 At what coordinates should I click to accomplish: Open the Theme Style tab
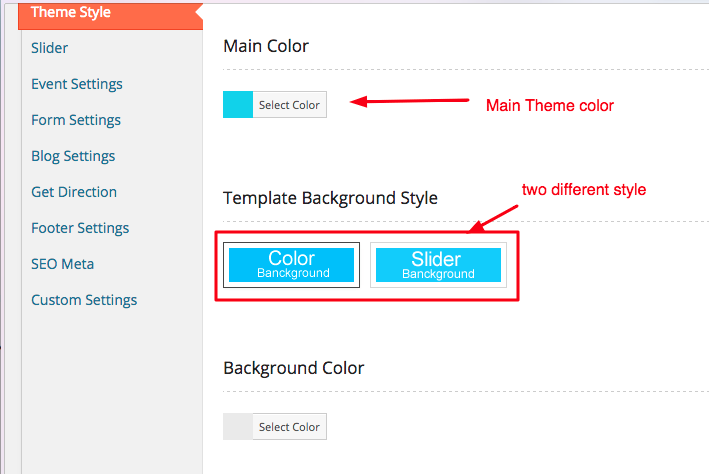(71, 13)
